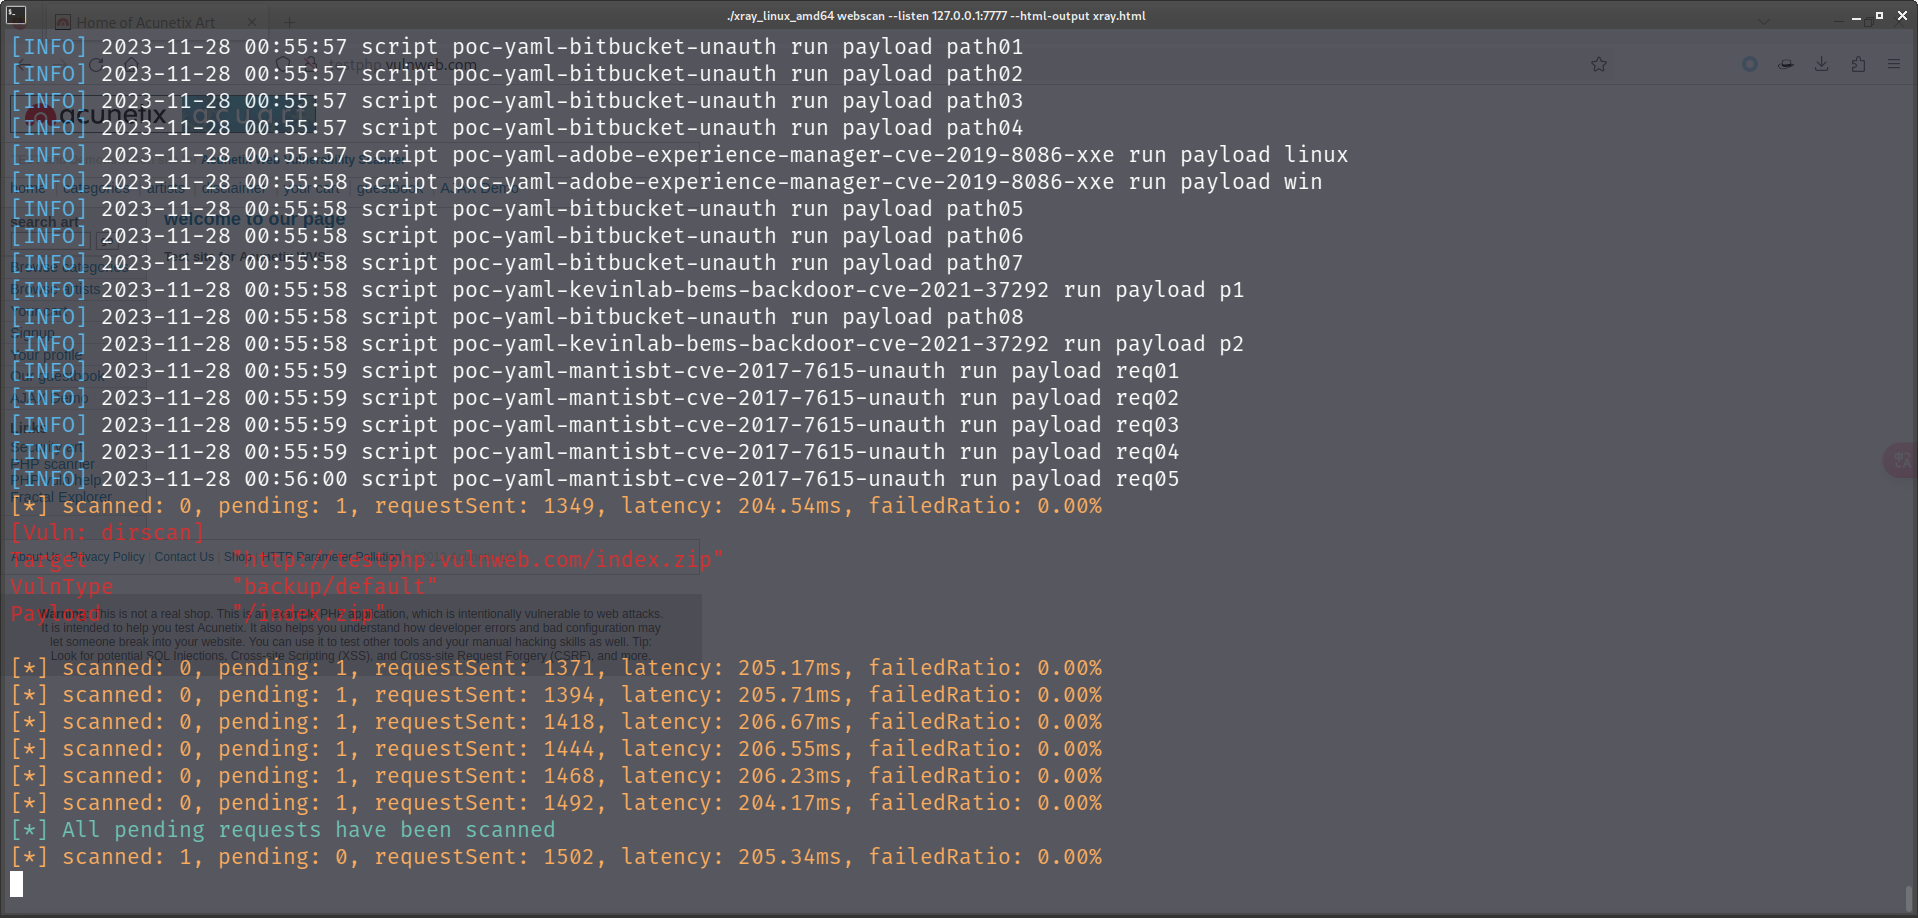Click the 'mantisbt-cve-2017-7615-unauth run payload req01' line
Screen dimensions: 1918x918
pos(595,371)
